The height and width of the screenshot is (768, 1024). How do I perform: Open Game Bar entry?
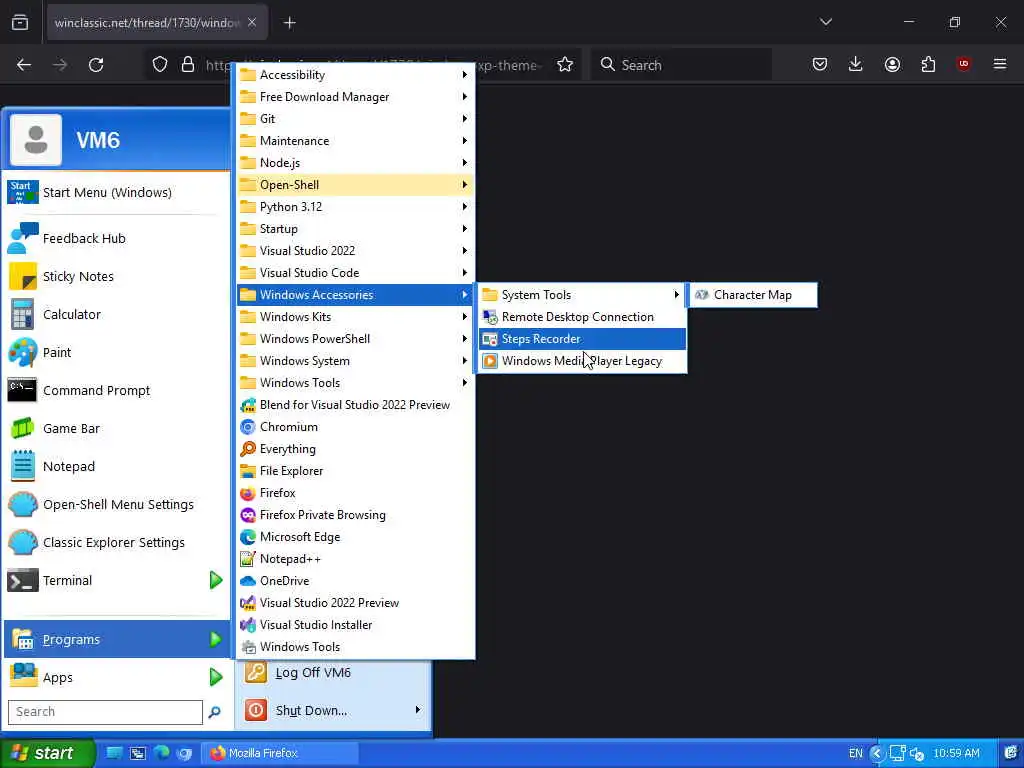click(116, 428)
